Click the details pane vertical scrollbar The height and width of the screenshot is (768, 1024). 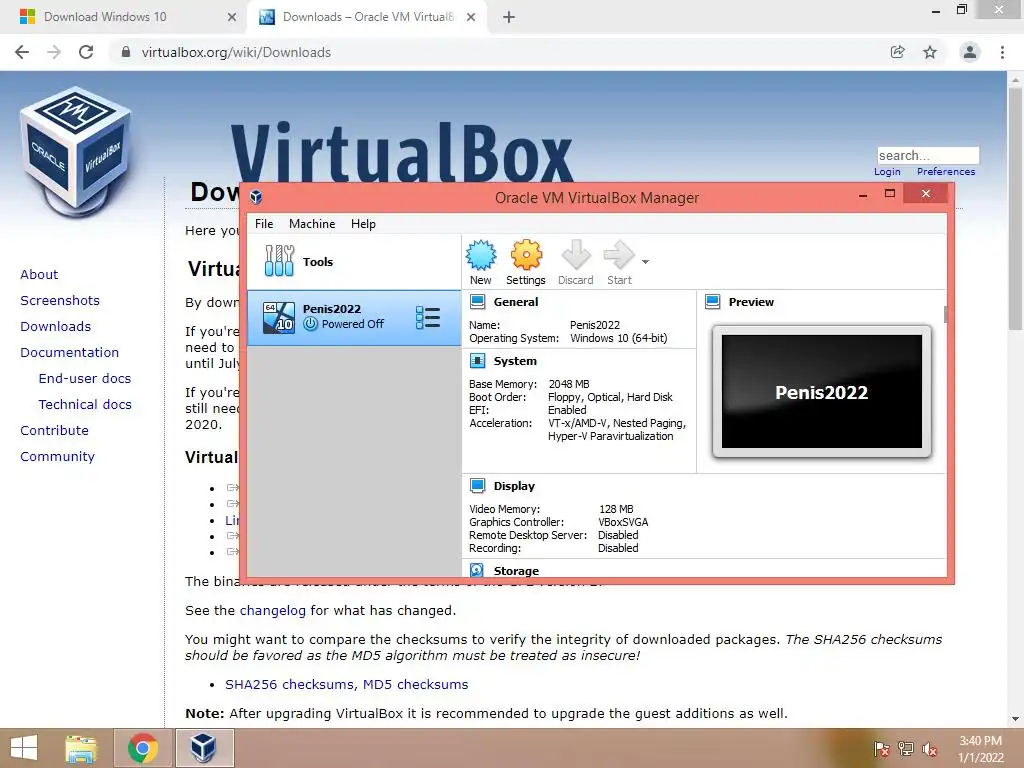click(945, 314)
